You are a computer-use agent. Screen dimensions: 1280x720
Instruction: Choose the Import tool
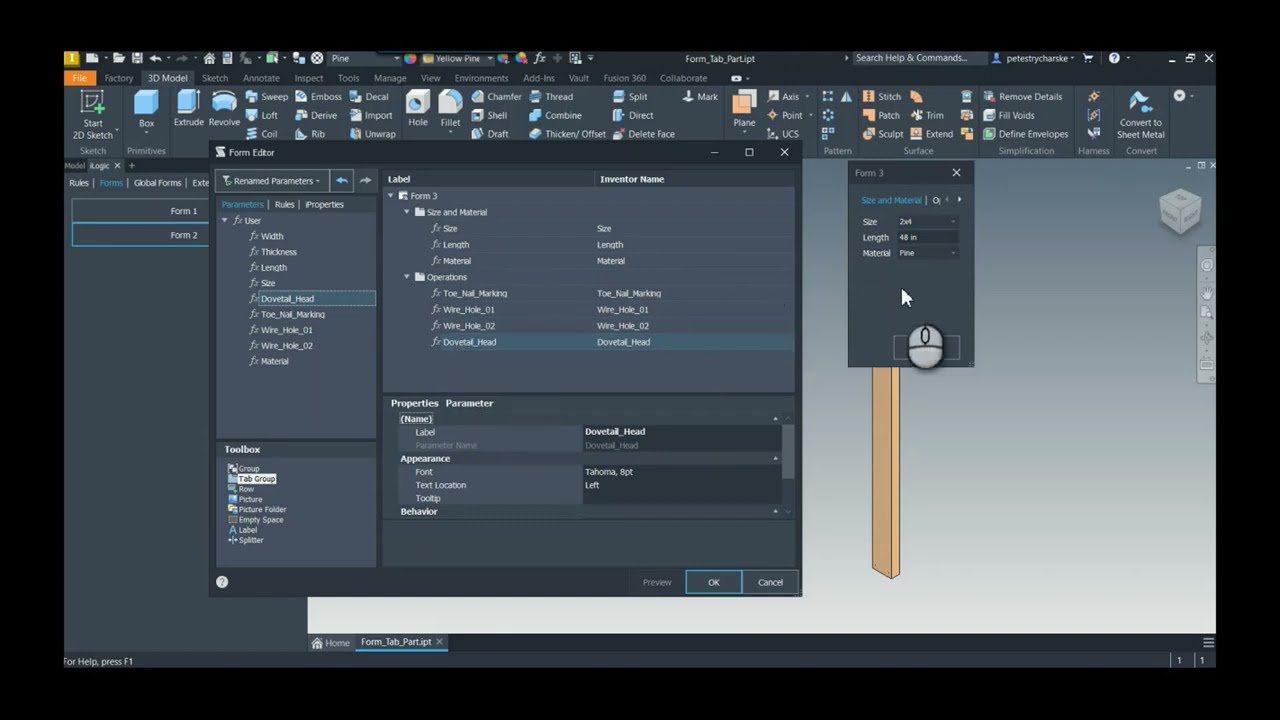point(370,115)
